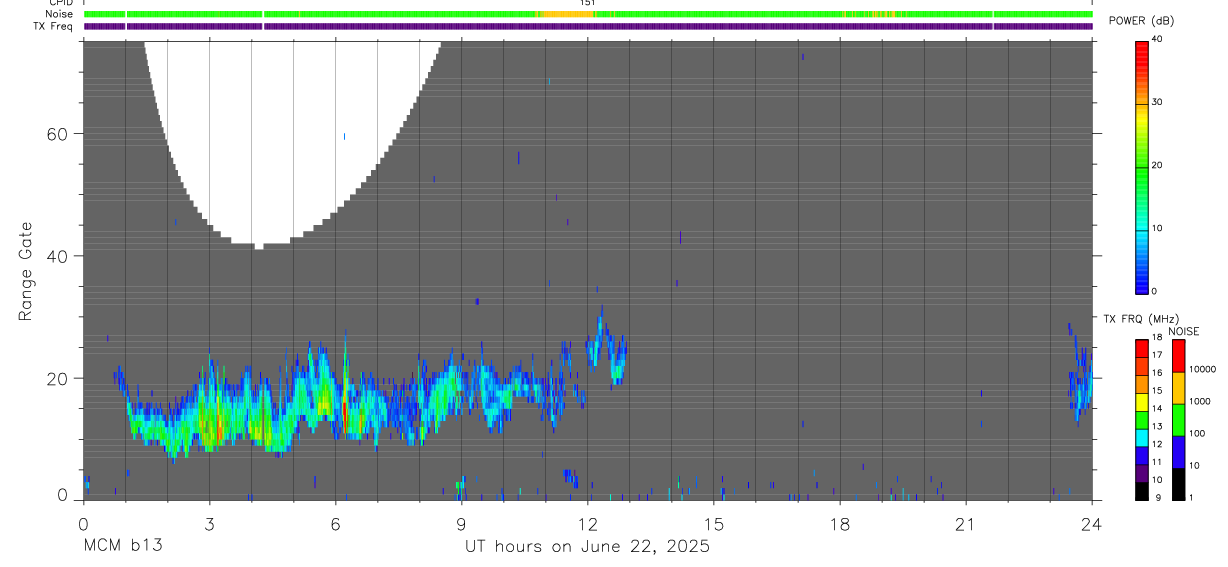Click the MCM b13 label
Image resolution: width=1228 pixels, height=567 pixels.
[x=123, y=547]
